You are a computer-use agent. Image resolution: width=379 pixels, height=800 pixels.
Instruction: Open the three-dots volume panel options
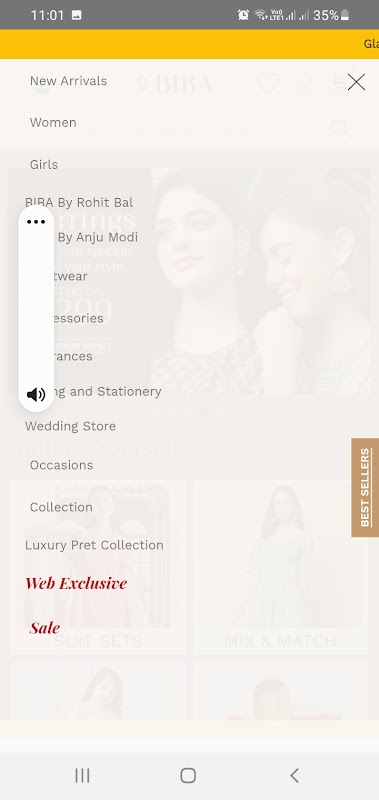tap(36, 221)
